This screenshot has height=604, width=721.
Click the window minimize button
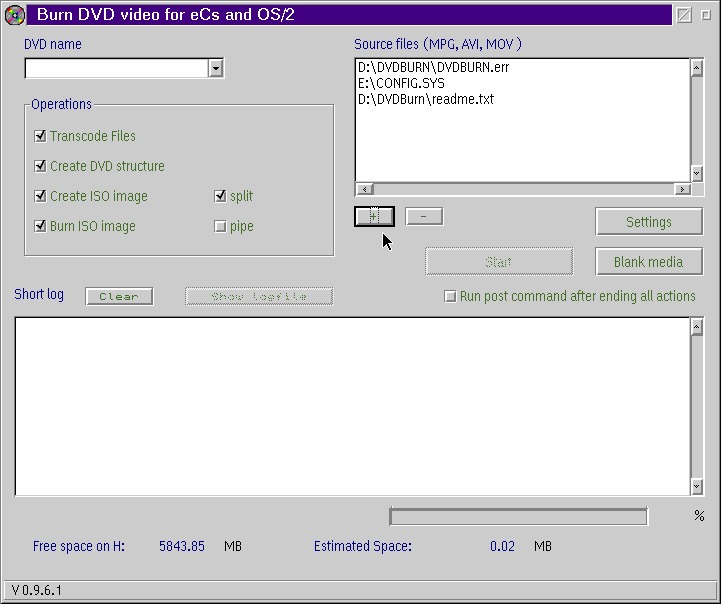(x=684, y=15)
